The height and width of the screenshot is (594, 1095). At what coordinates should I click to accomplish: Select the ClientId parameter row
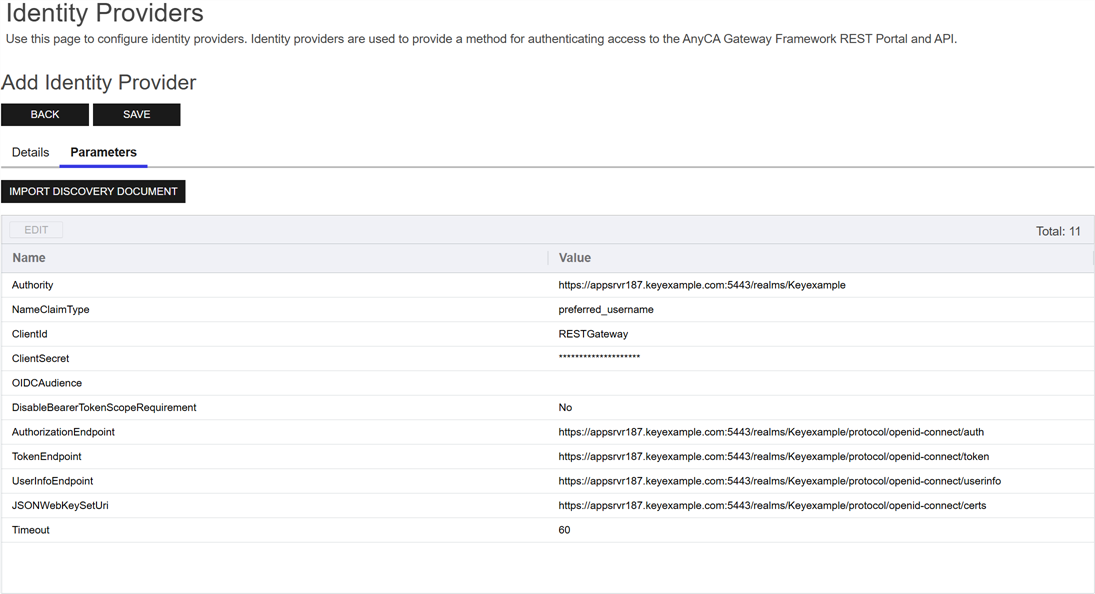[30, 334]
